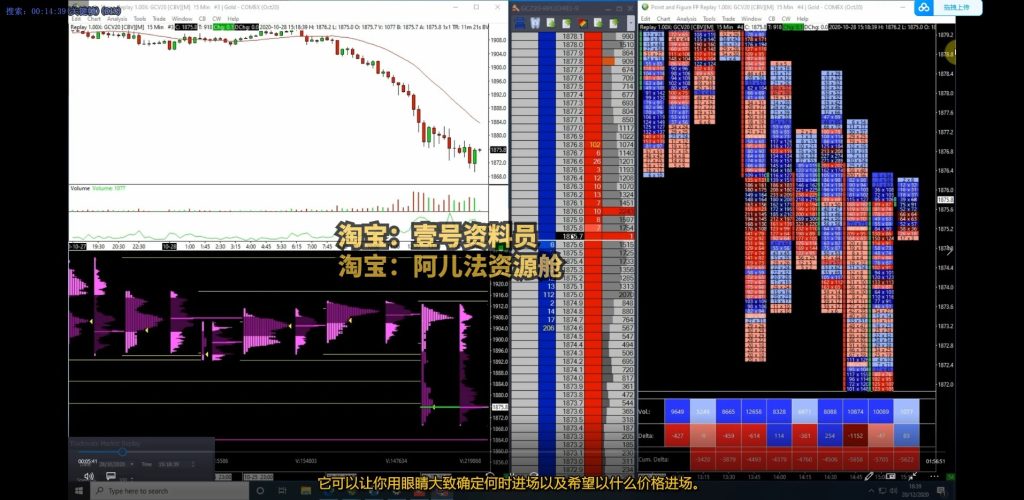Click the 1875.0 current price tag on candlestick axis

coord(498,149)
